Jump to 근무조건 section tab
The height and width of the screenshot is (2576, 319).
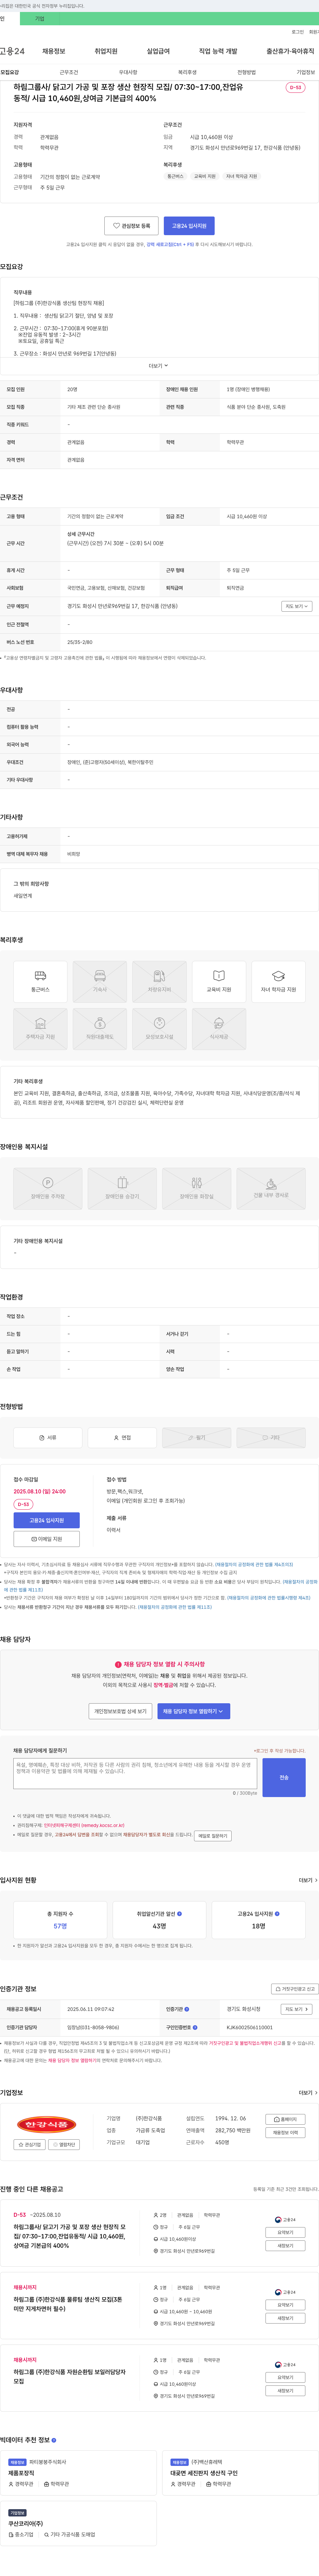point(69,72)
